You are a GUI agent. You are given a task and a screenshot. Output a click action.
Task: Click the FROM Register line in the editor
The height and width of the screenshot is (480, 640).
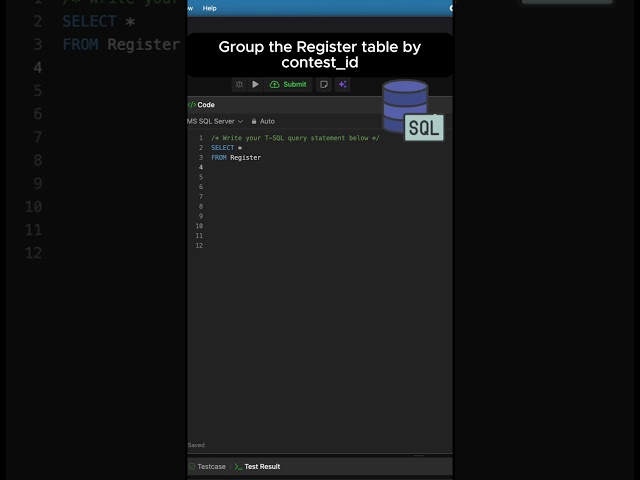pos(236,158)
